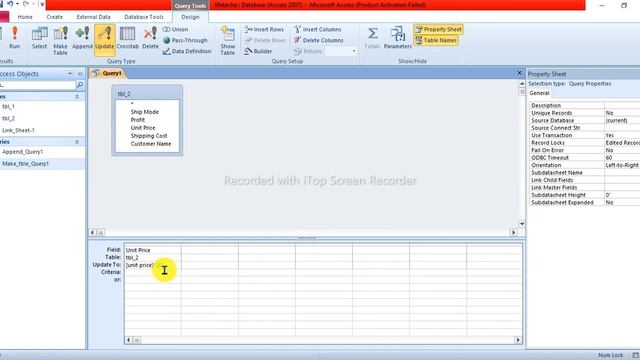The image size is (640, 360).
Task: Run the query with the Run button
Action: click(x=14, y=38)
